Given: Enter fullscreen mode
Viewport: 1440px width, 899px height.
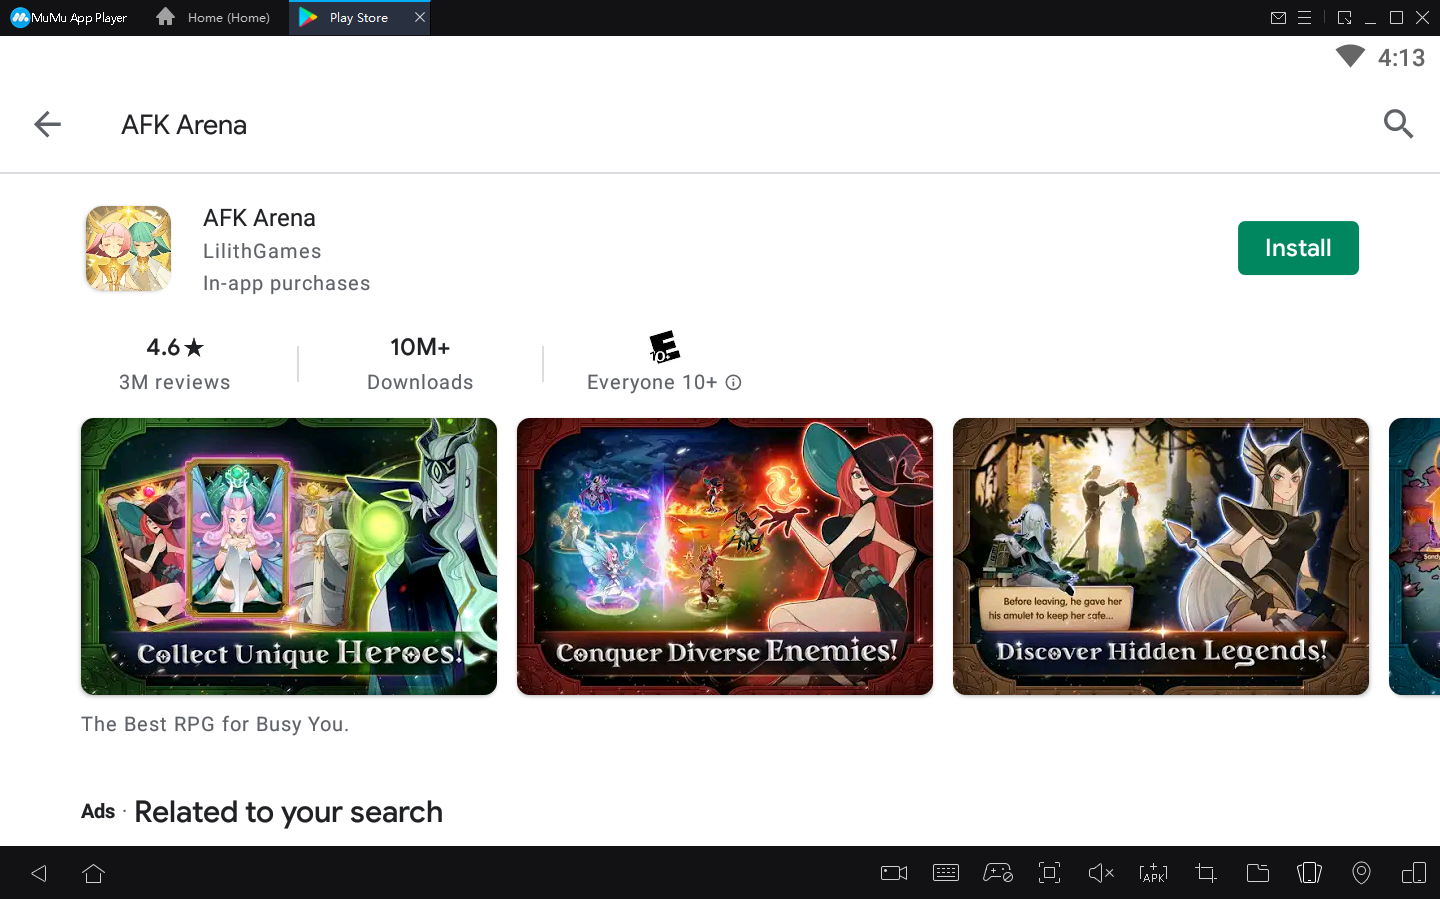Looking at the screenshot, I should pyautogui.click(x=1049, y=873).
